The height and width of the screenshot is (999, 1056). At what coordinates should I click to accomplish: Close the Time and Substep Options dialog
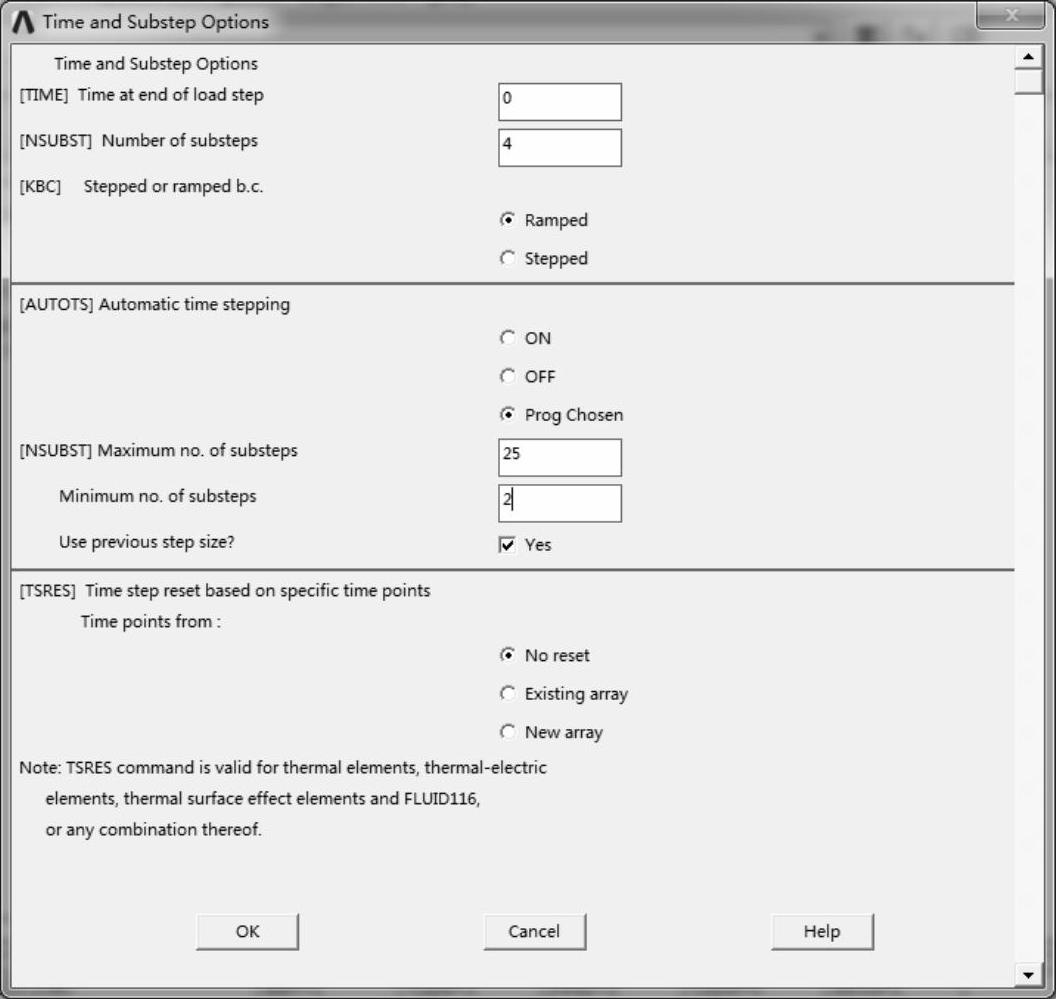click(x=1010, y=16)
